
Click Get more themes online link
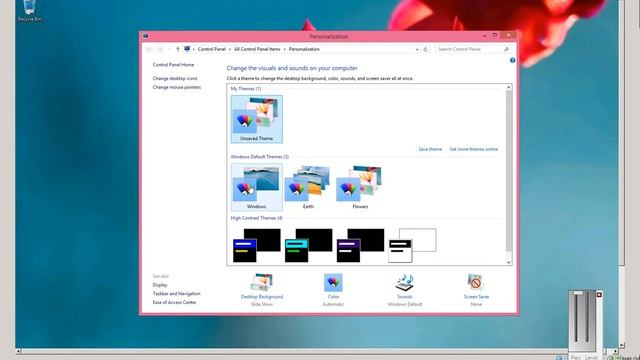[x=473, y=149]
